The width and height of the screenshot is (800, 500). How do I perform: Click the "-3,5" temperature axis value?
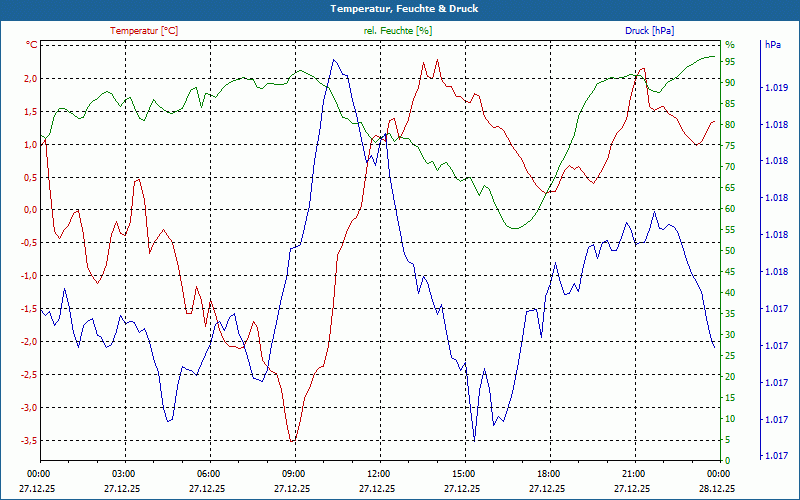click(29, 440)
